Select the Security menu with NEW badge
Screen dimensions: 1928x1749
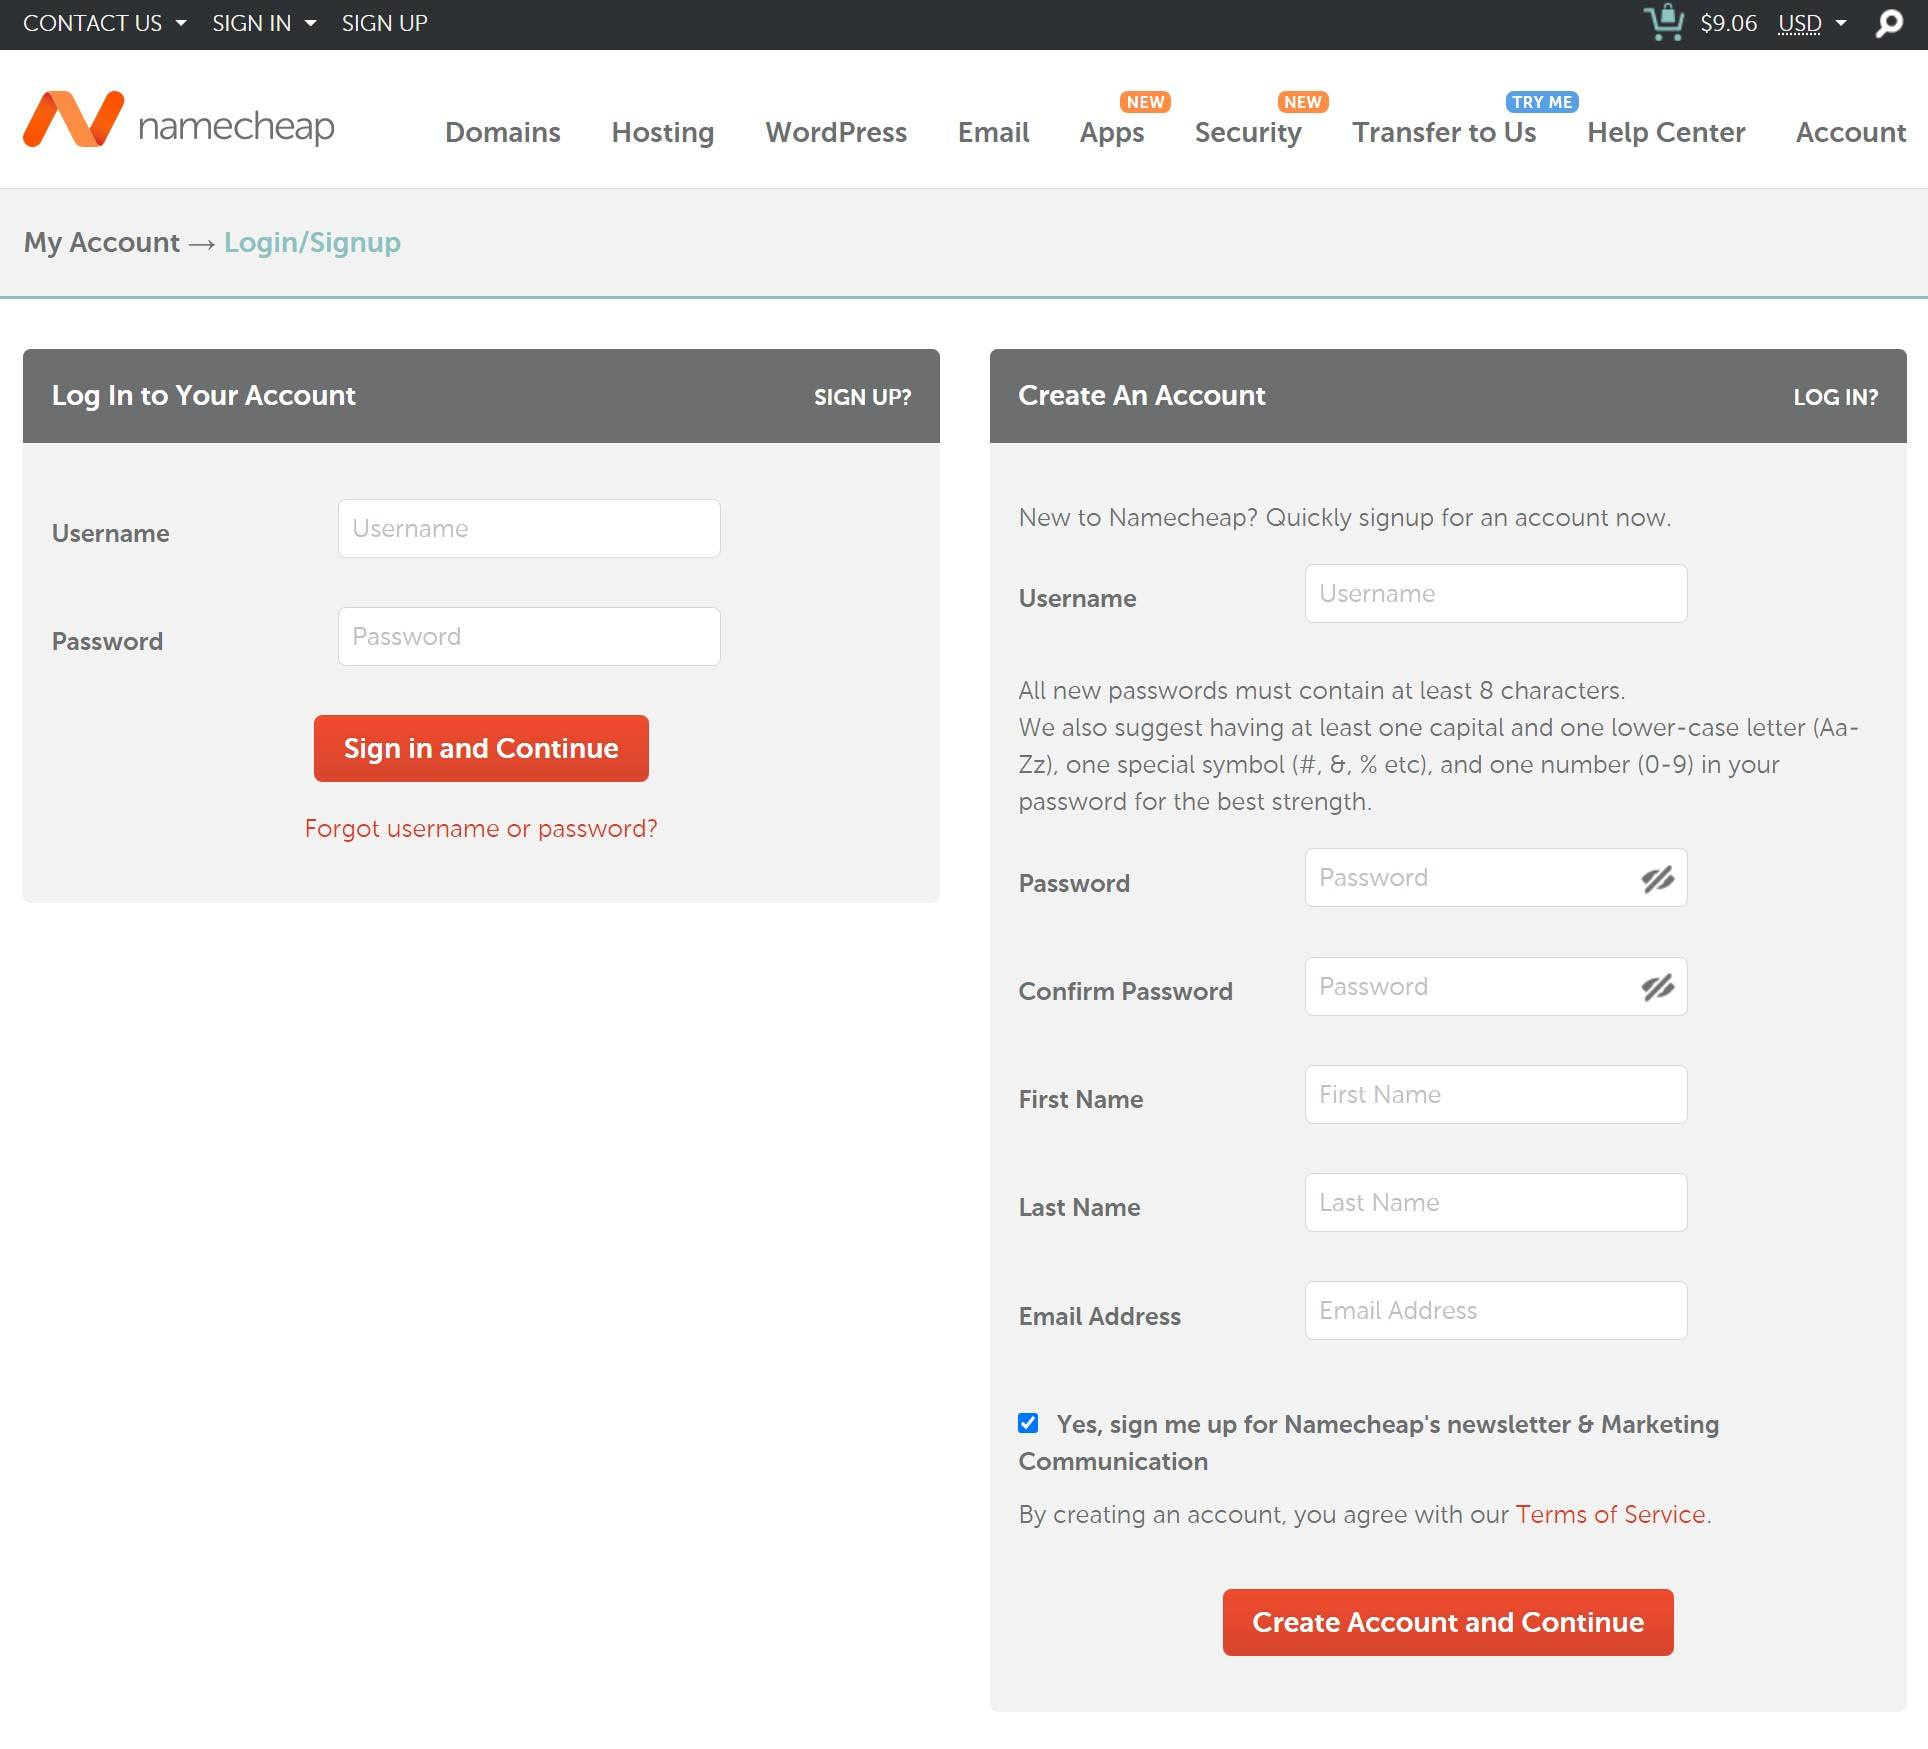point(1247,132)
